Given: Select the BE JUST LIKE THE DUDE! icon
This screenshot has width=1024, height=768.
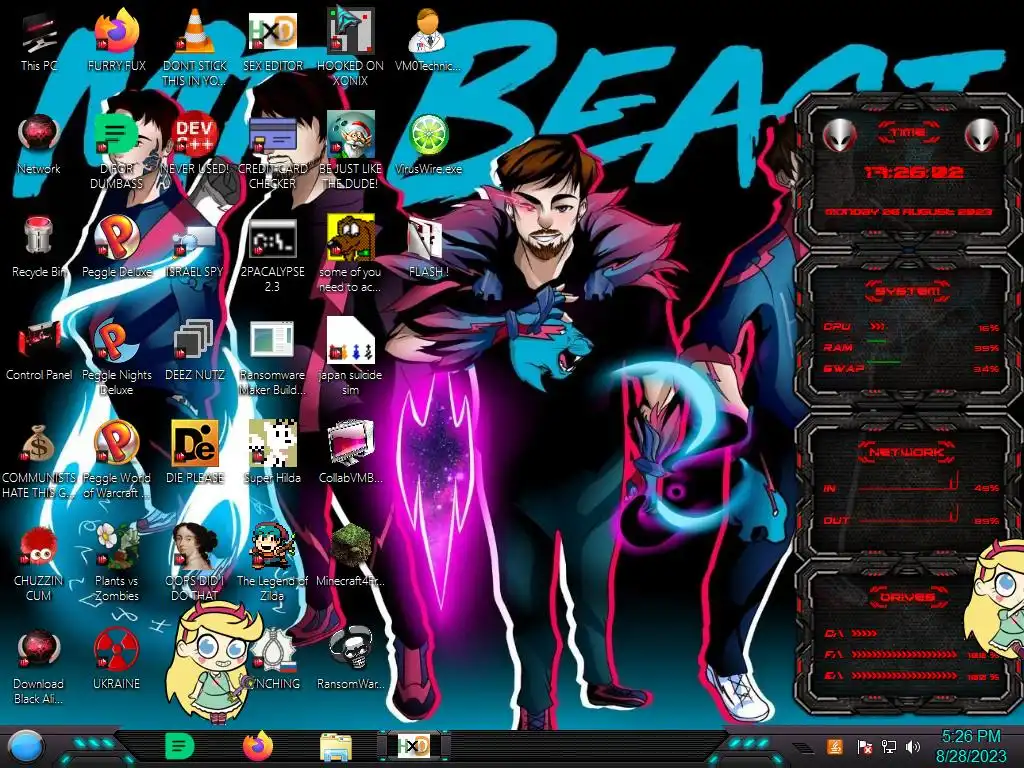Looking at the screenshot, I should 350,152.
